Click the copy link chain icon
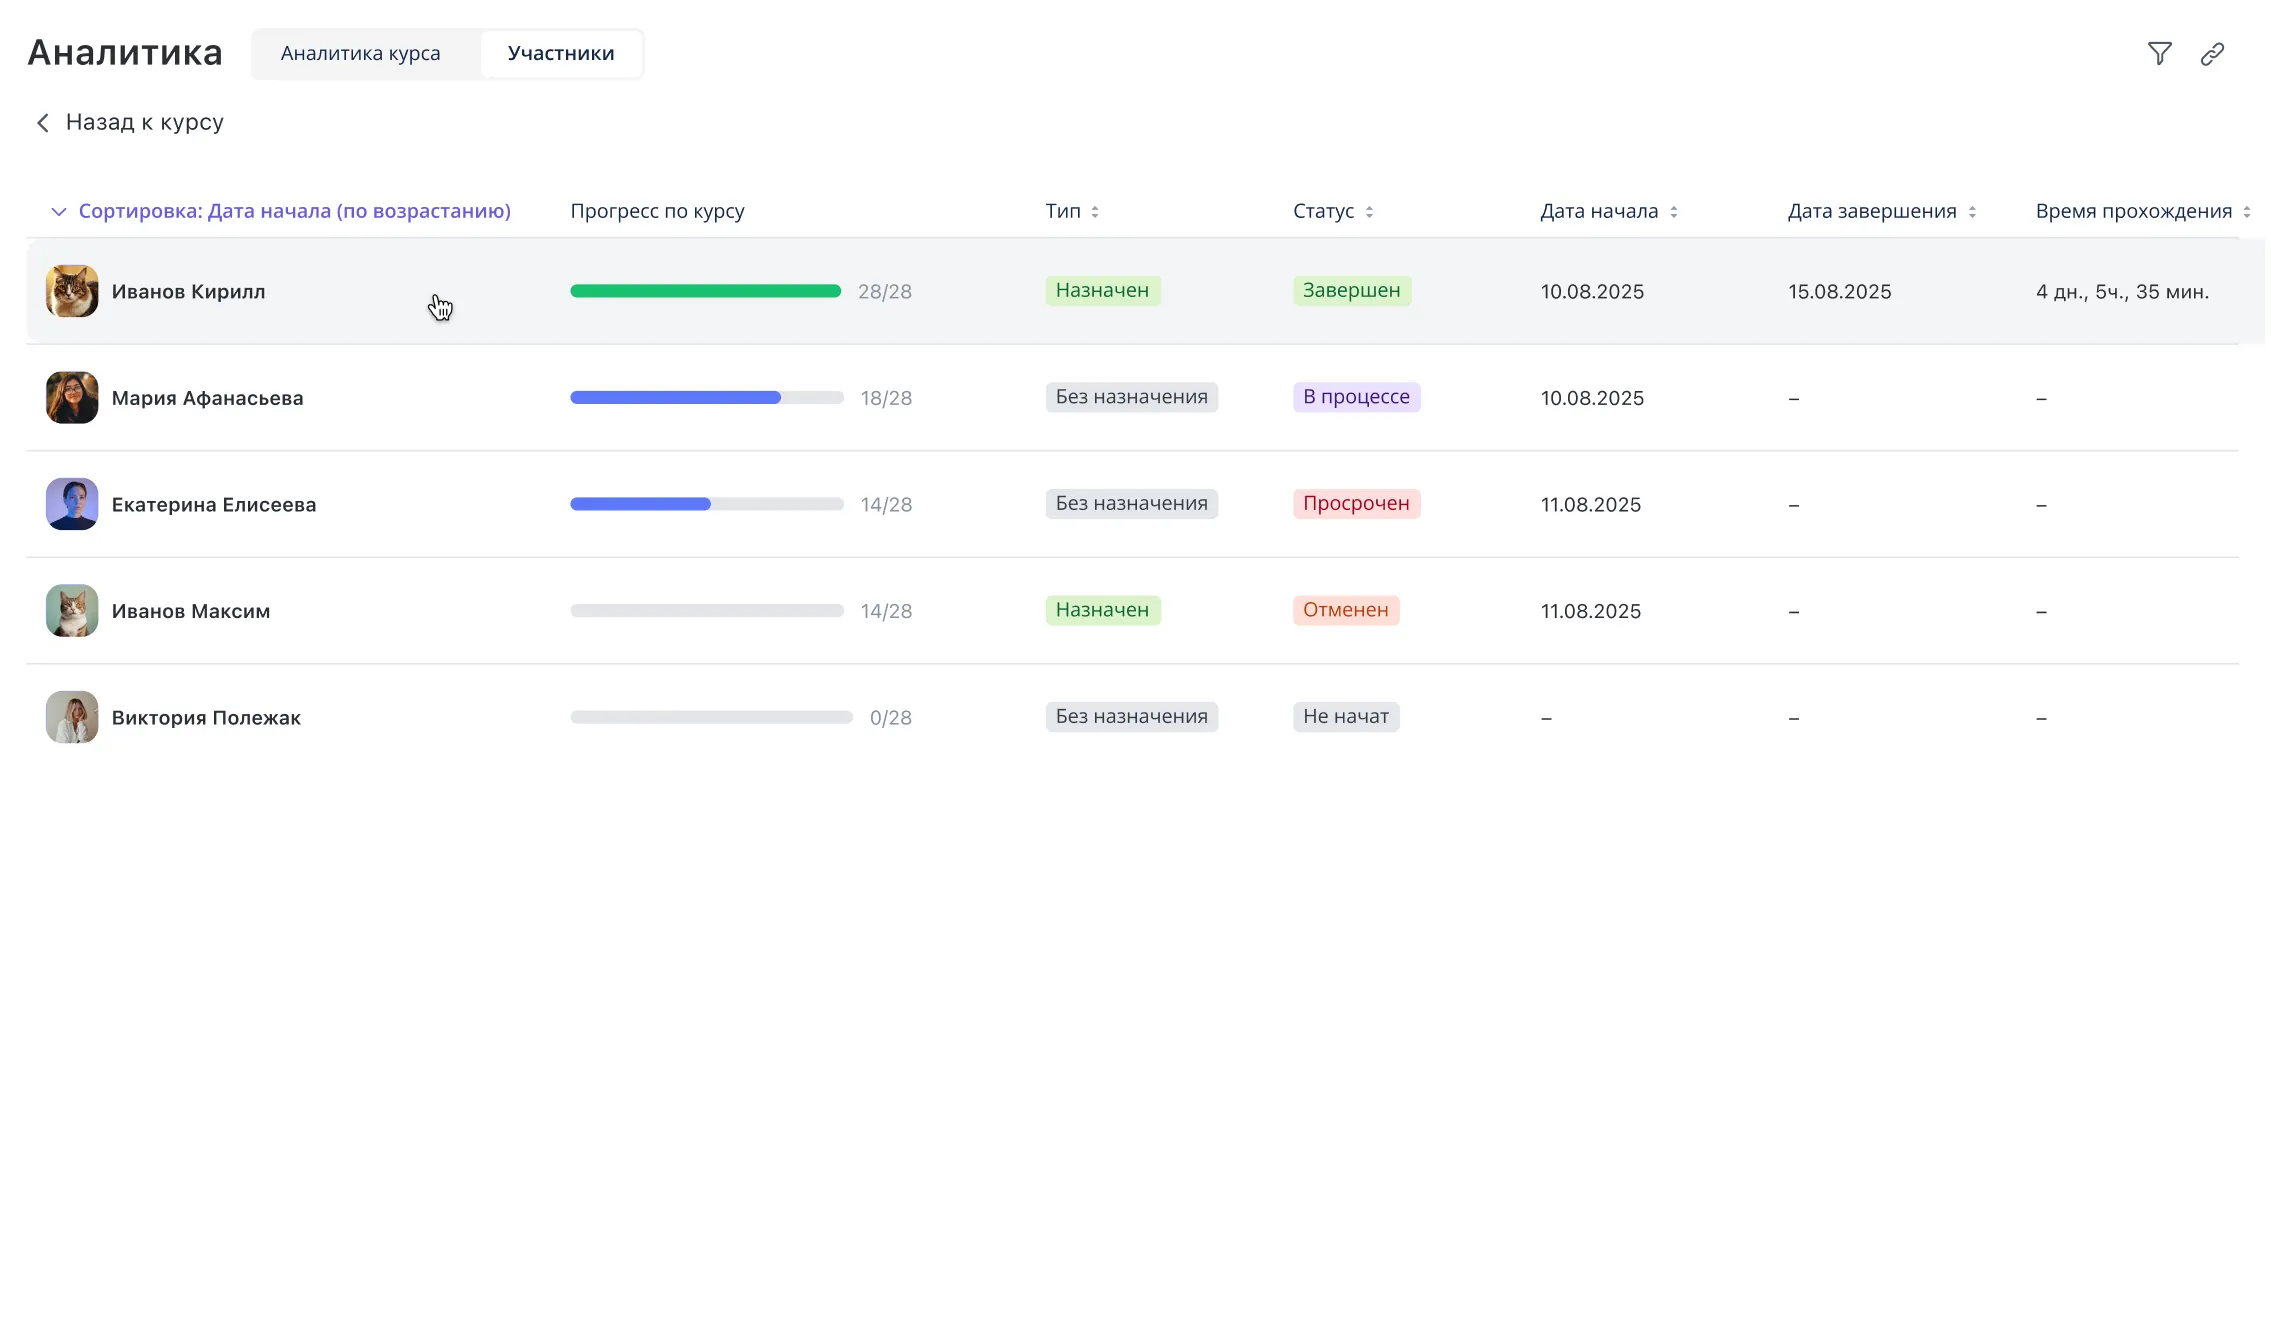This screenshot has height=1338, width=2271. [2212, 54]
